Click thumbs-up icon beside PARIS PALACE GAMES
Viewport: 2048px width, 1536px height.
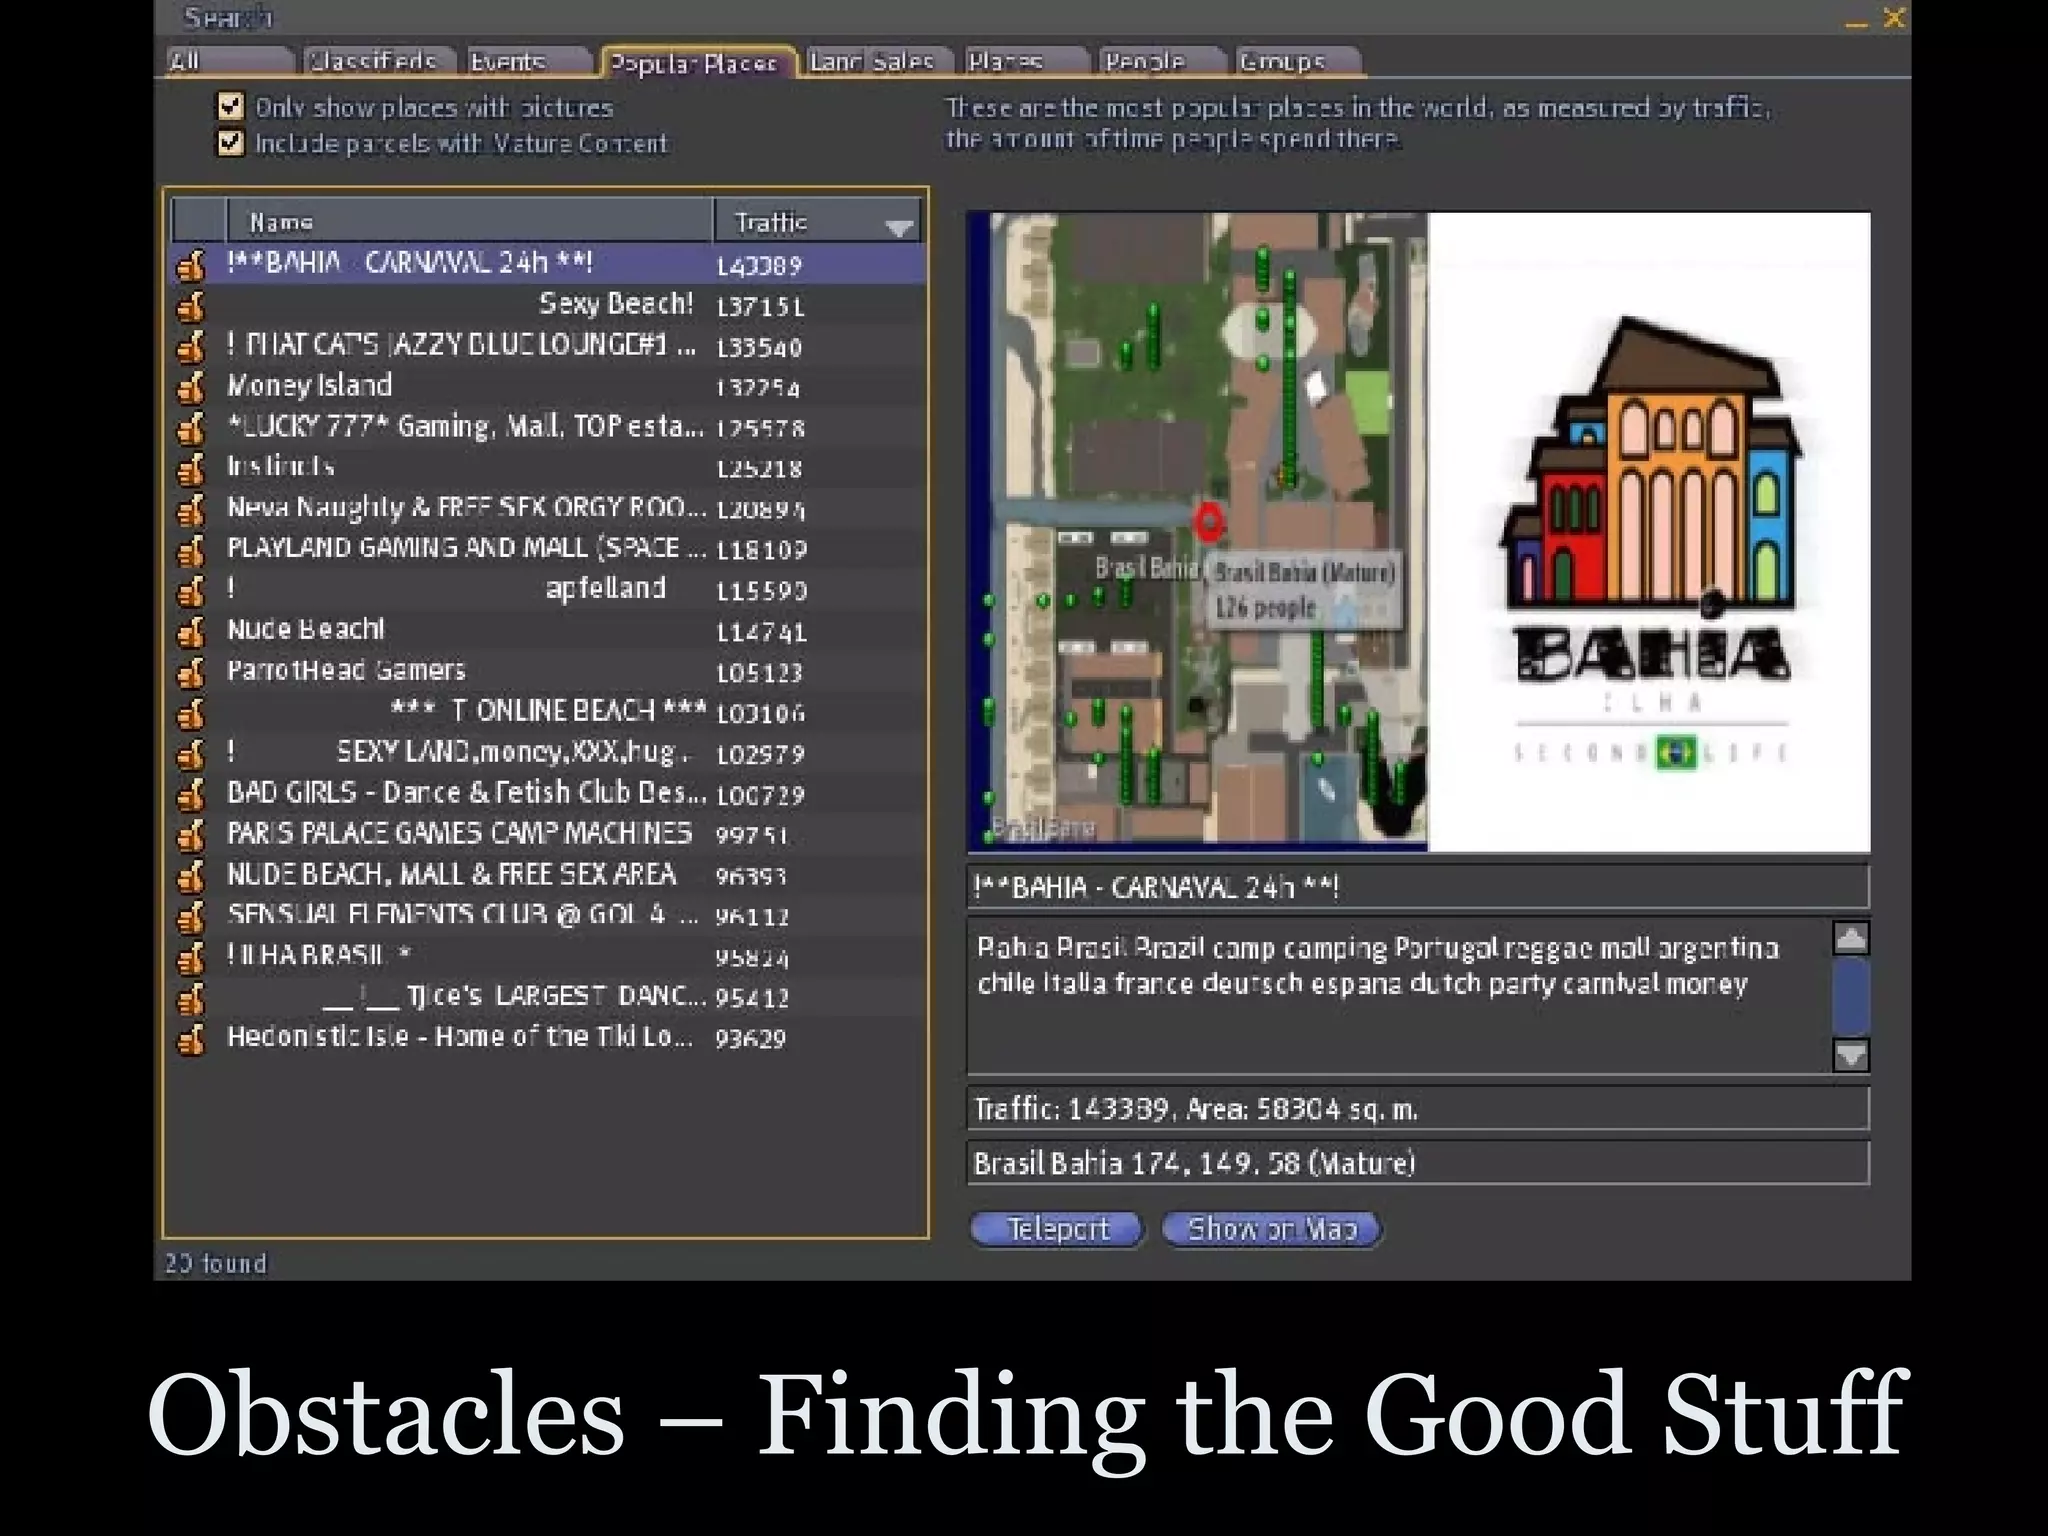click(x=191, y=835)
